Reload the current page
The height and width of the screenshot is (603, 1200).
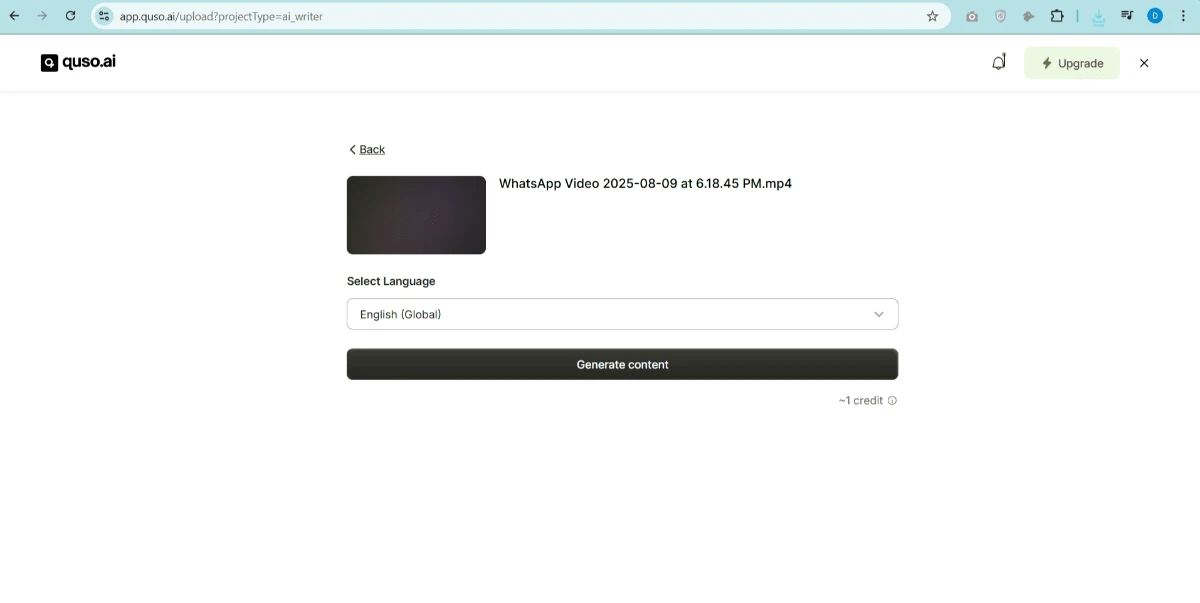pyautogui.click(x=69, y=16)
